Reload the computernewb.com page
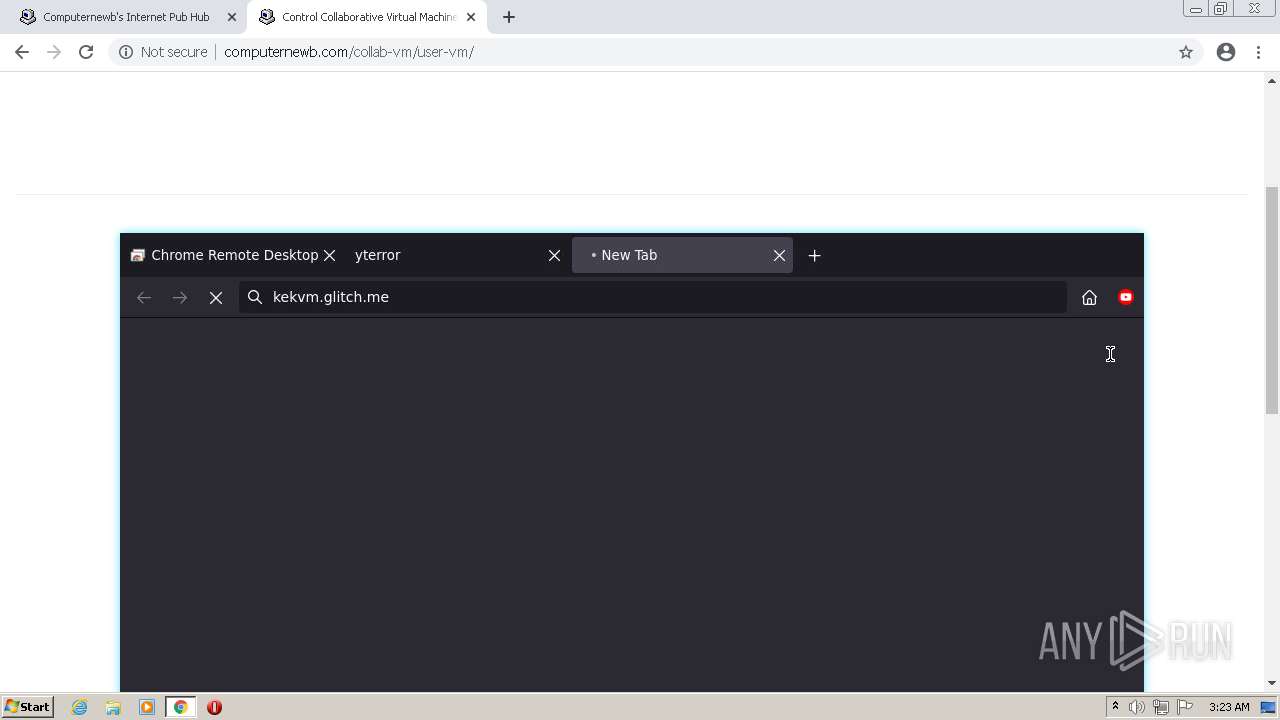The image size is (1280, 720). [86, 52]
